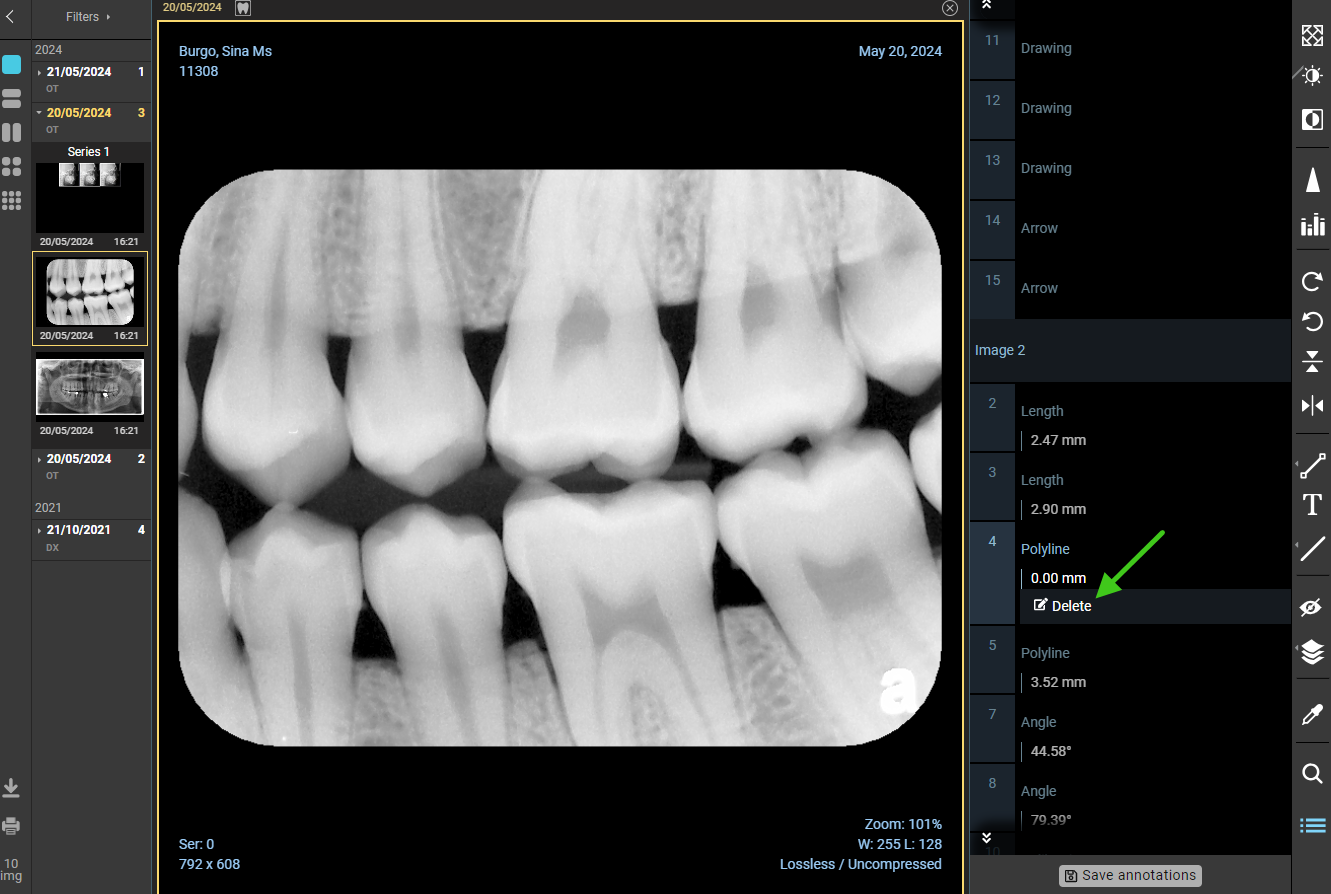Click the download icon in left sidebar

tap(11, 788)
